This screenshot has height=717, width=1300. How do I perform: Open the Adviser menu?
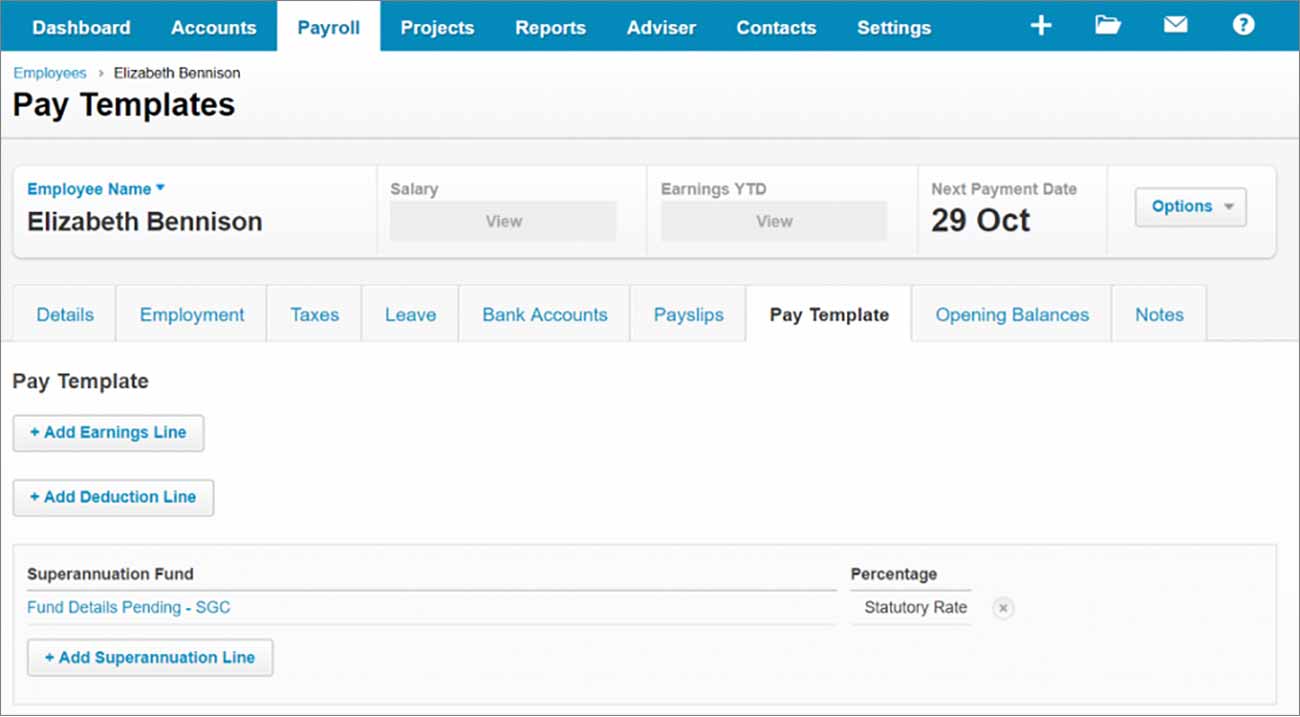pos(661,27)
